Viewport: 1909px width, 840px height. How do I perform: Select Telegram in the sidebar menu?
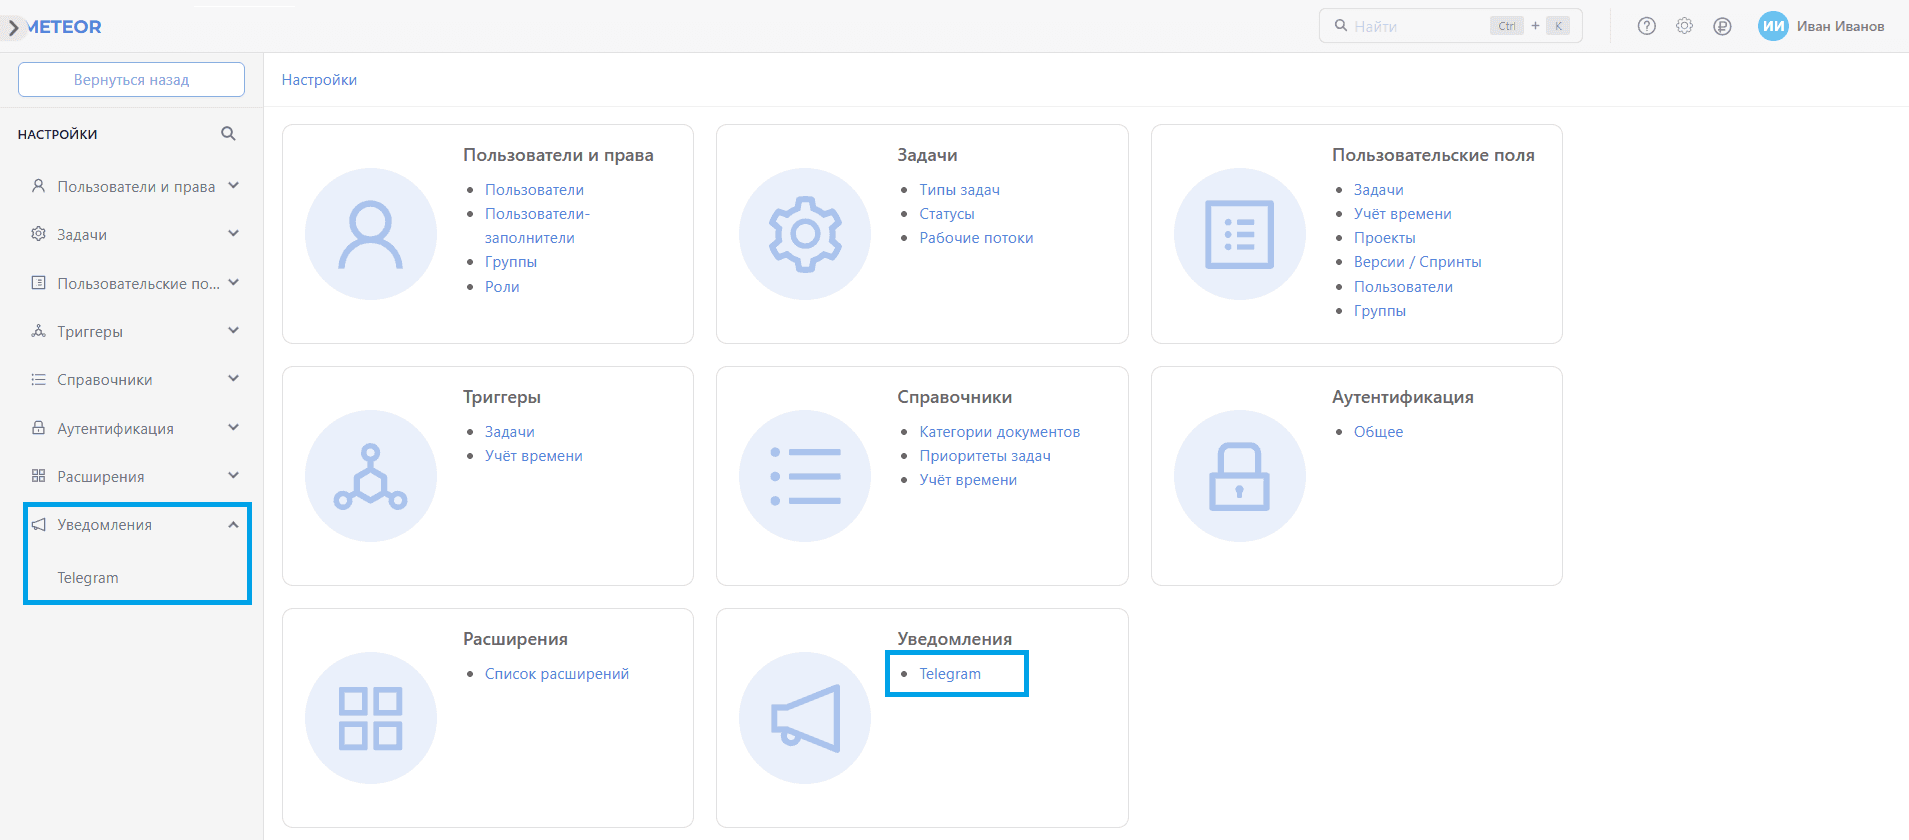(x=88, y=578)
